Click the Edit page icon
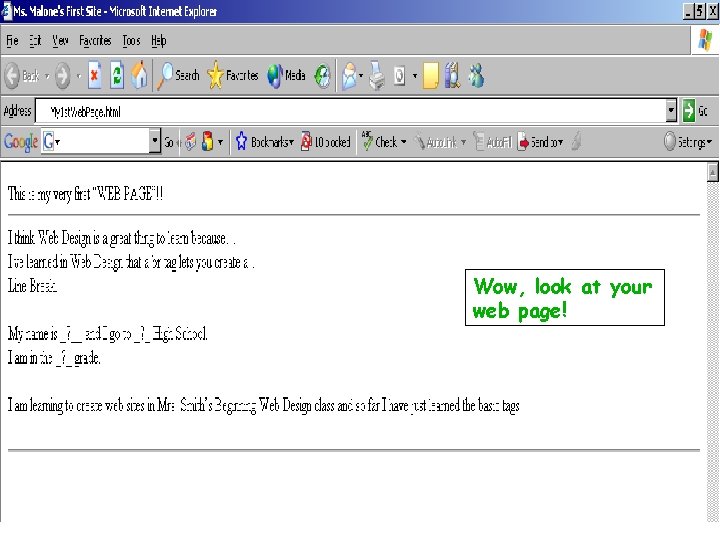The width and height of the screenshot is (720, 540). tap(399, 76)
